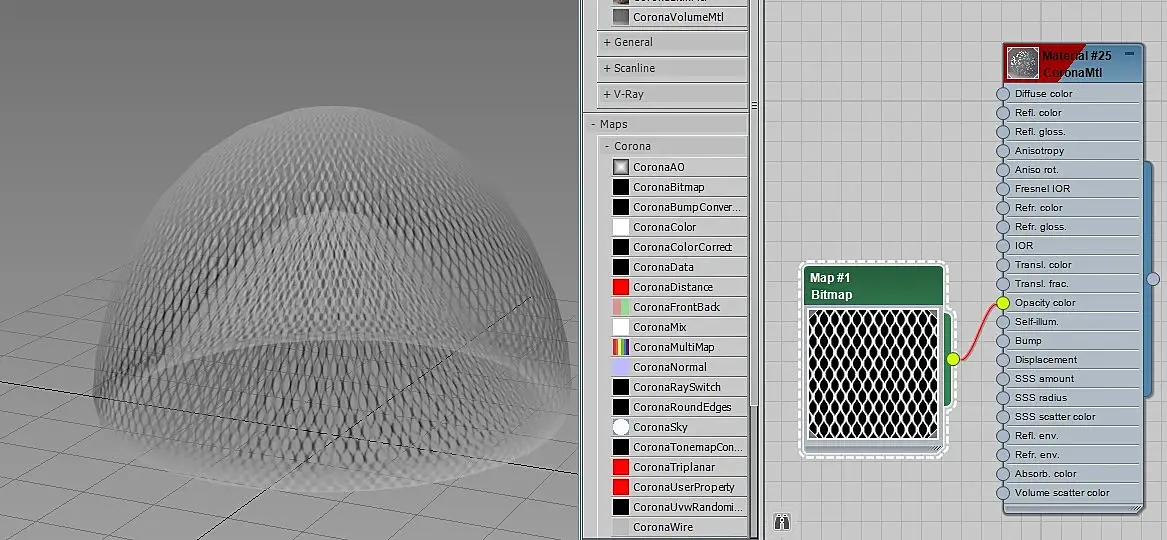Screen dimensions: 1167x540
Task: Click the Transl. color input socket
Action: 1003,265
